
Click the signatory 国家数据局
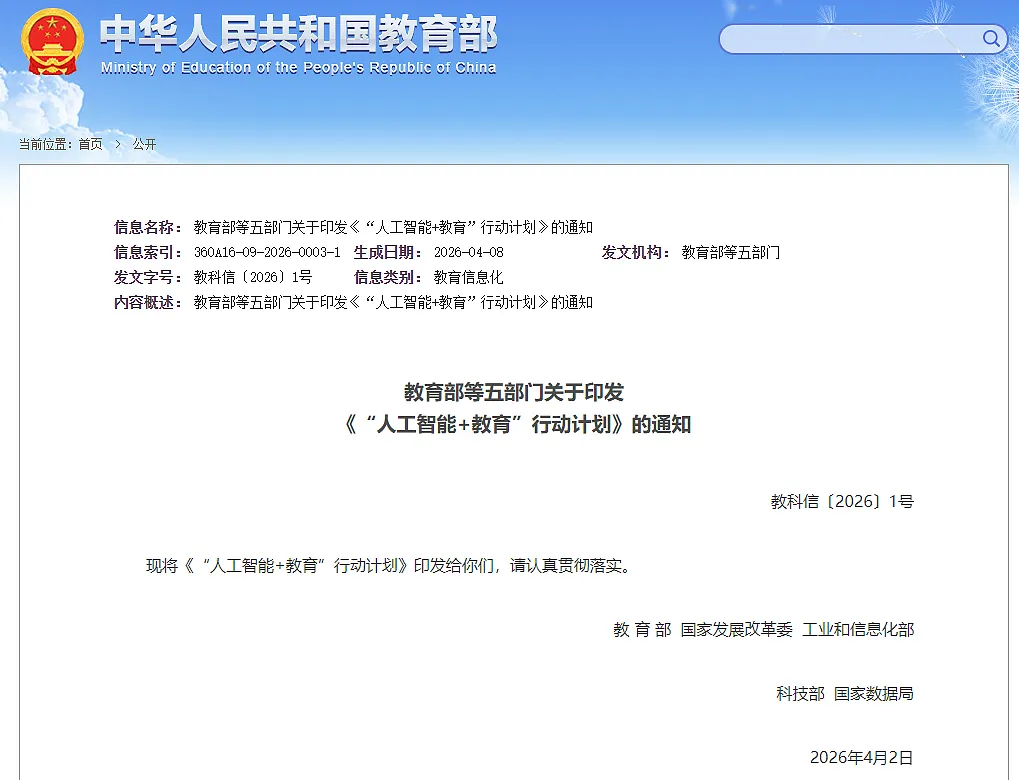(x=873, y=694)
